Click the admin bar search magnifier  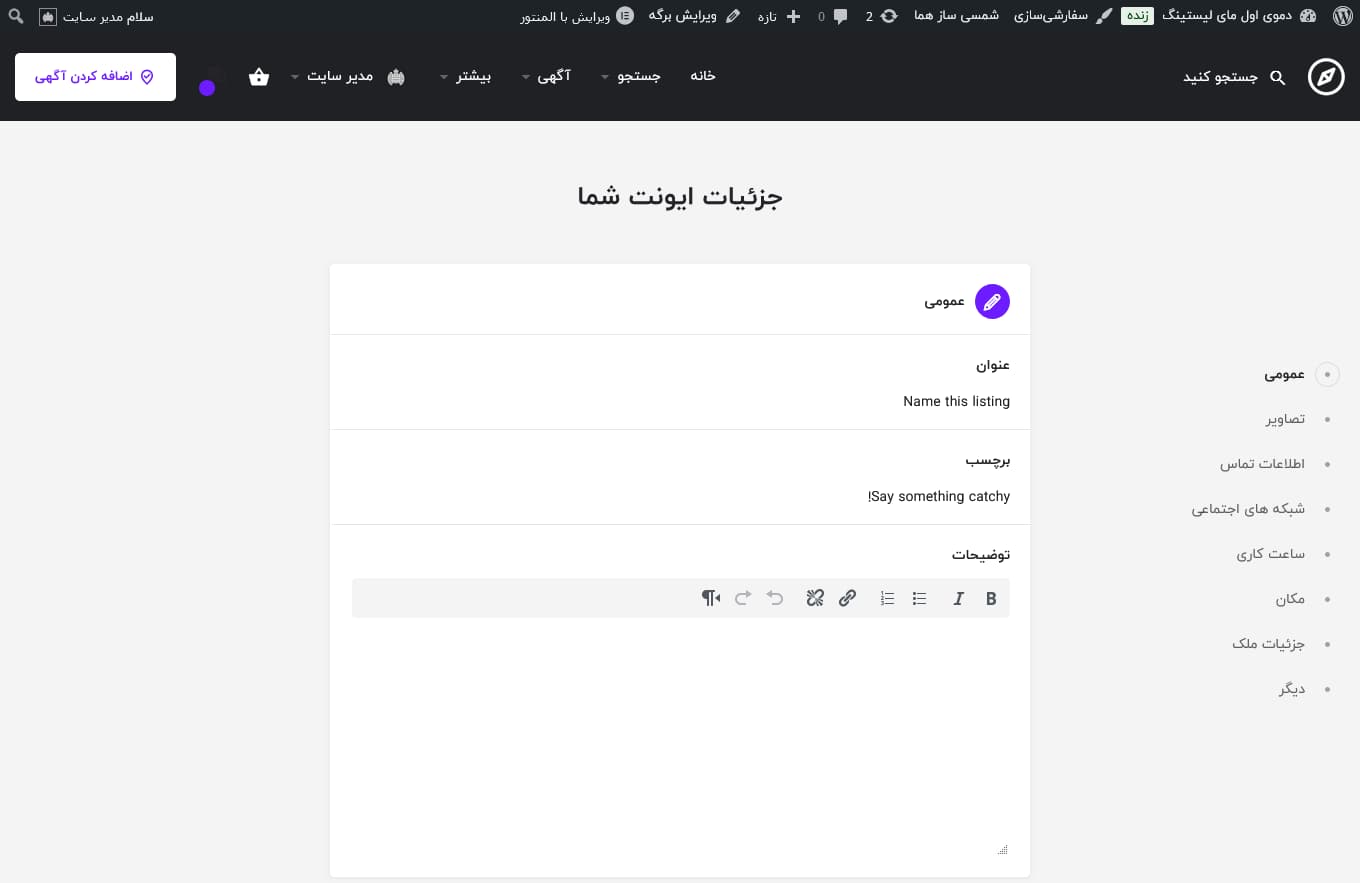(x=16, y=16)
